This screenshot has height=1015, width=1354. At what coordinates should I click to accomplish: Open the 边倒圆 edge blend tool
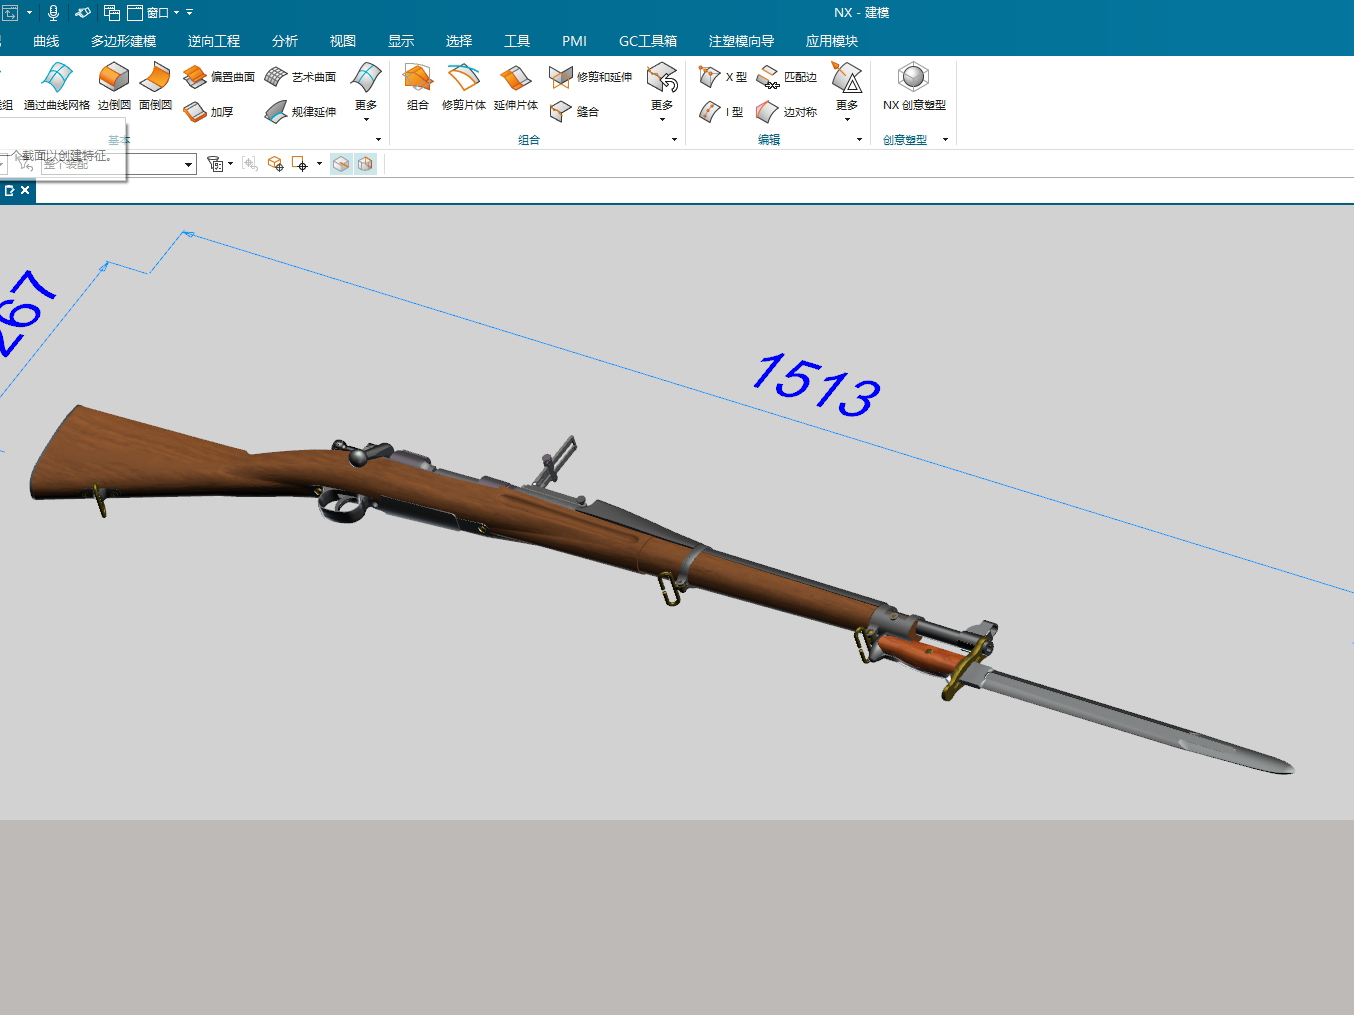pos(113,88)
